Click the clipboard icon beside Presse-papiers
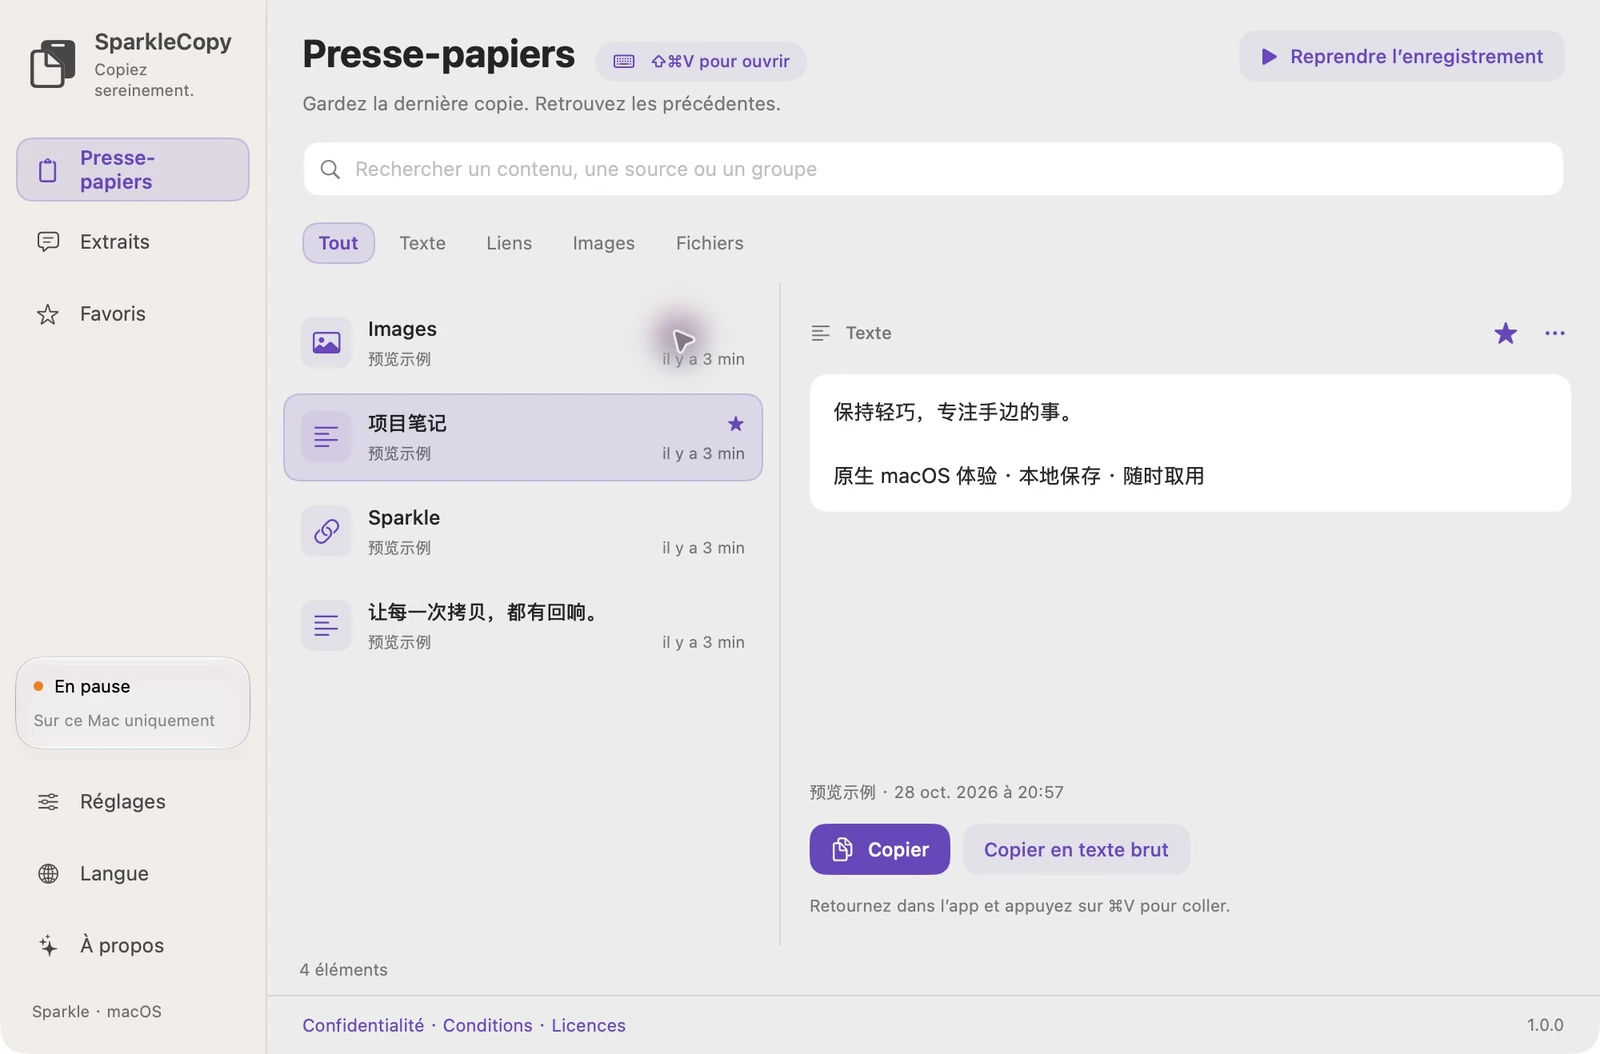This screenshot has height=1054, width=1600. pyautogui.click(x=48, y=170)
